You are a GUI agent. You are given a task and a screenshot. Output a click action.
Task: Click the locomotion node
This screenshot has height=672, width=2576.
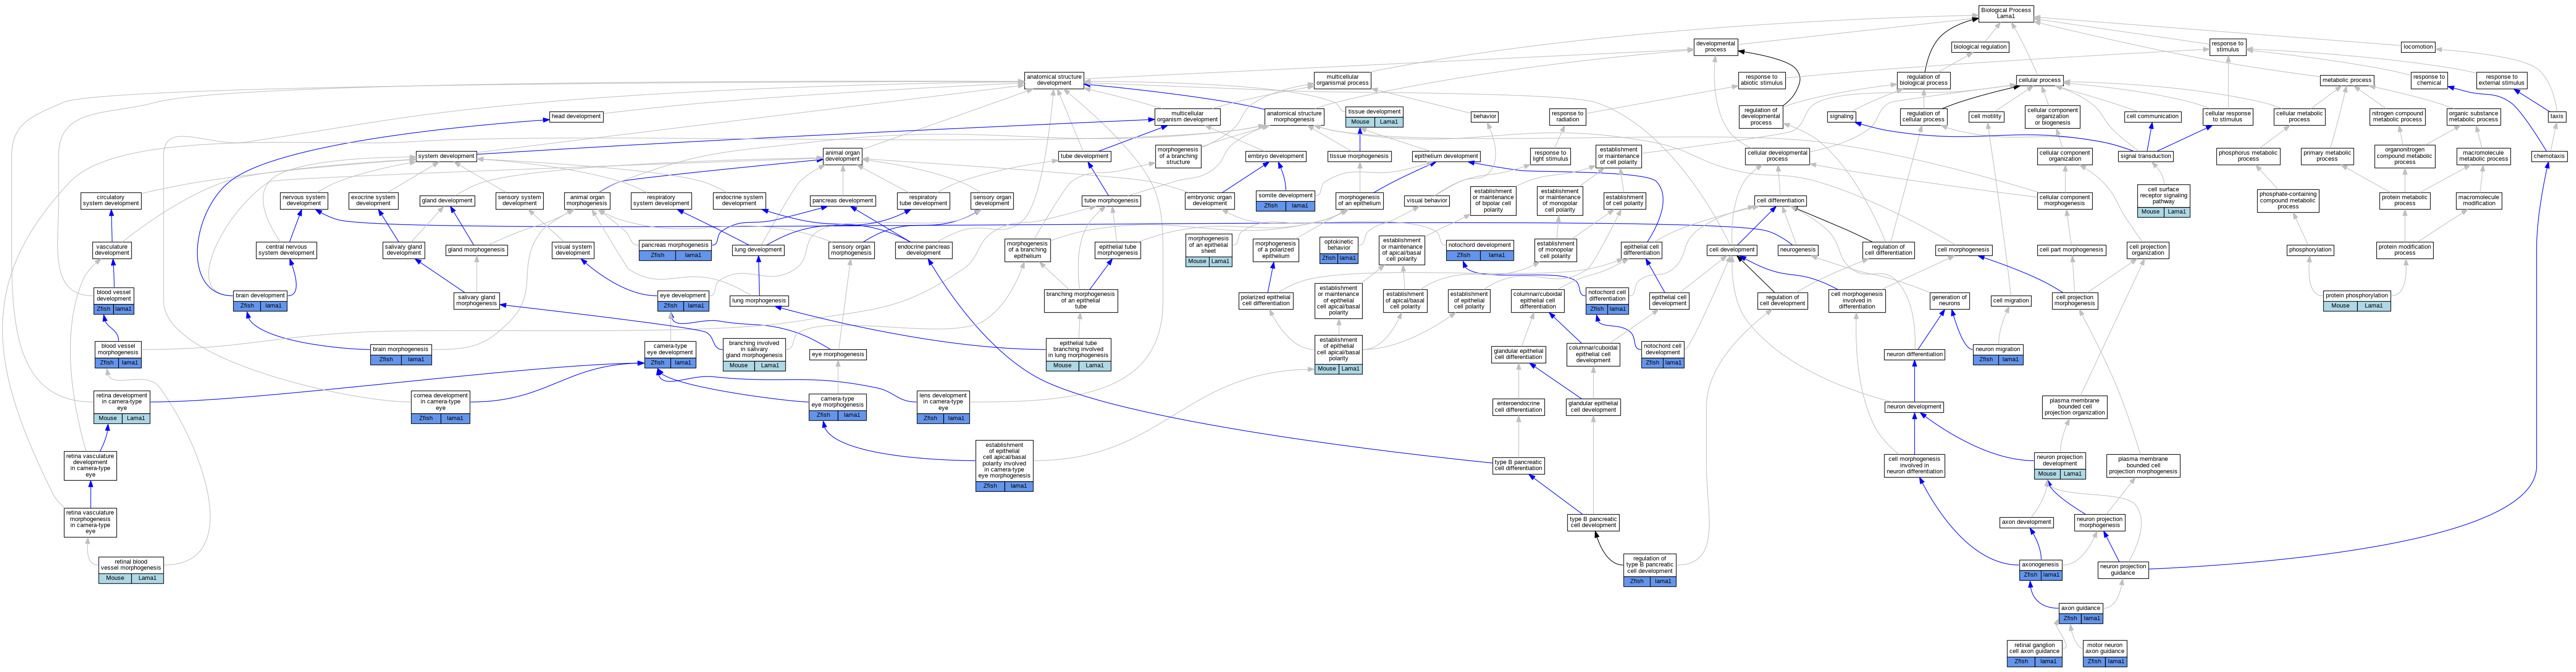[2418, 47]
